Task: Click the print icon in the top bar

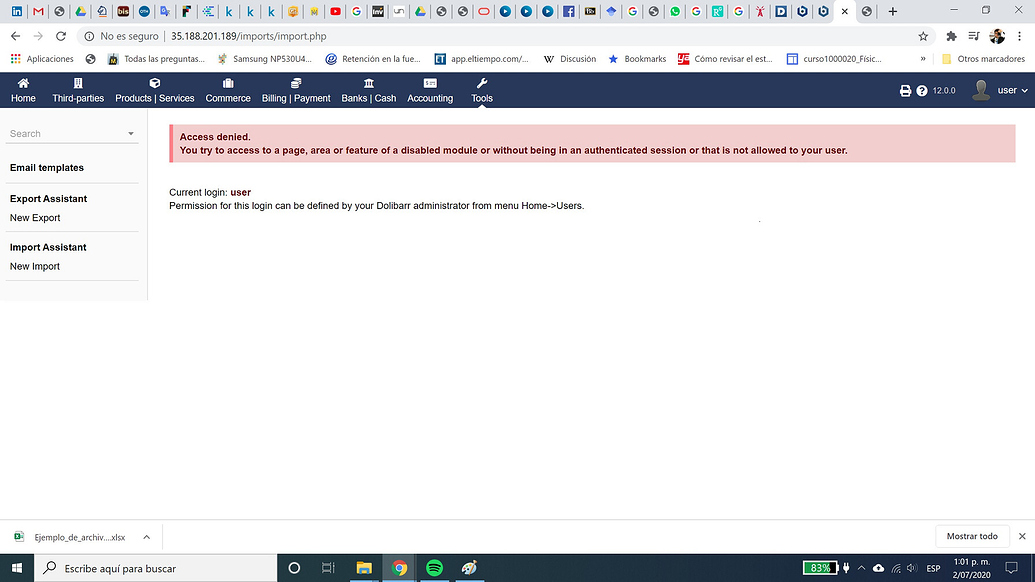Action: (905, 90)
